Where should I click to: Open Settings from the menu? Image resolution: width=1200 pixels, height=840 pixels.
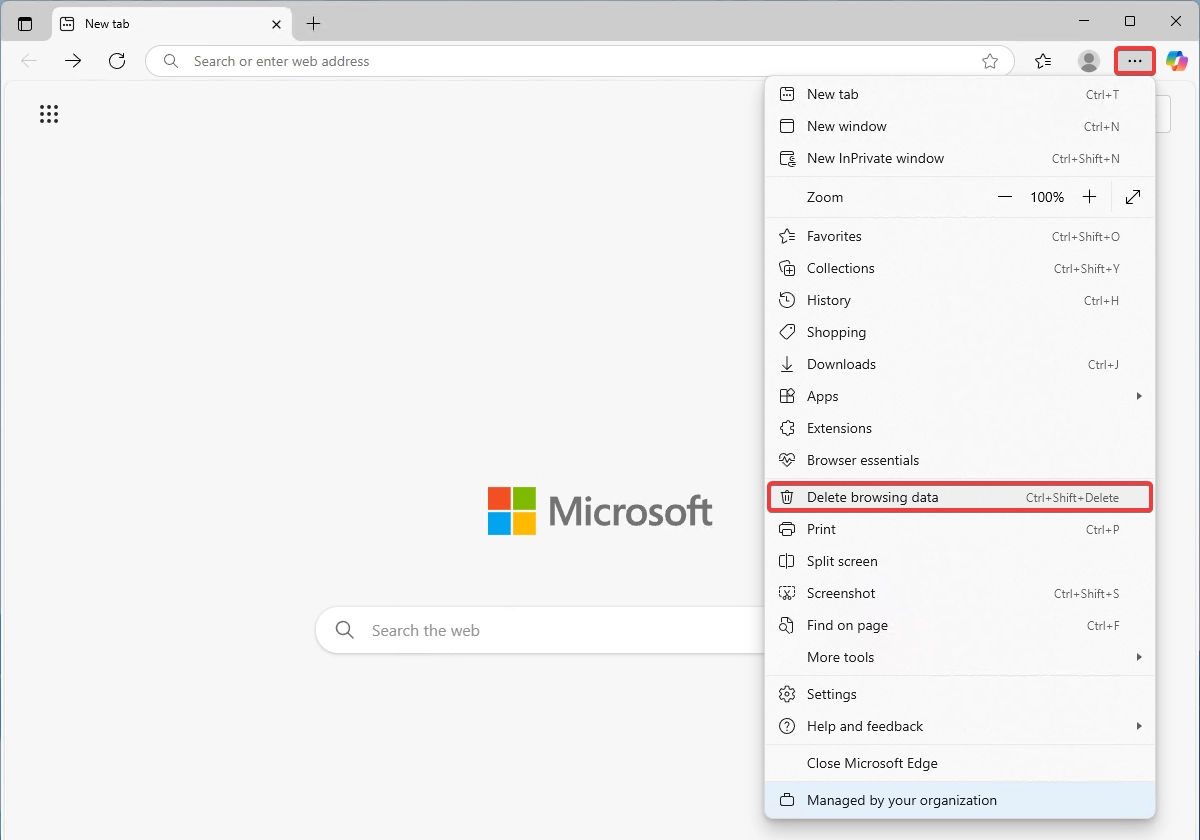pyautogui.click(x=960, y=694)
